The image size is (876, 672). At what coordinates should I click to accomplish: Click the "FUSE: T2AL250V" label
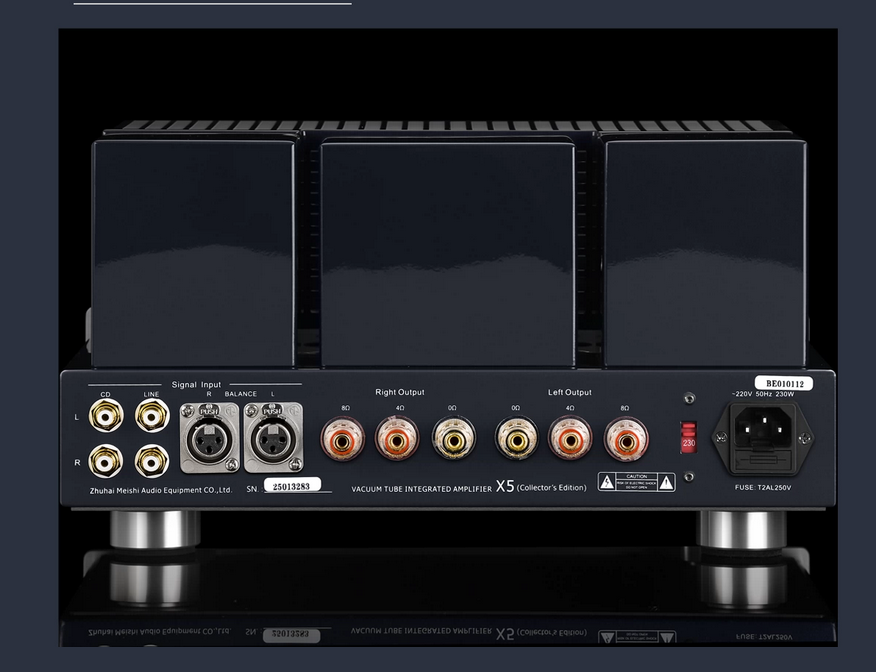click(763, 487)
